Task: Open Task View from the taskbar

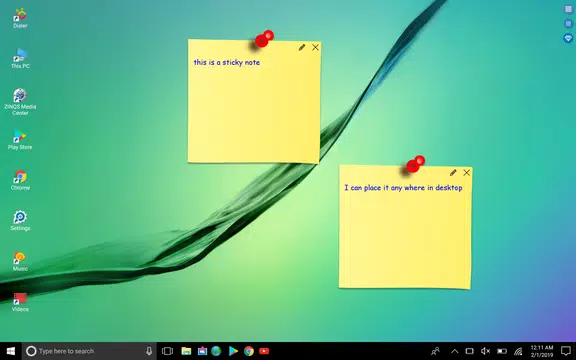Action: (x=168, y=351)
